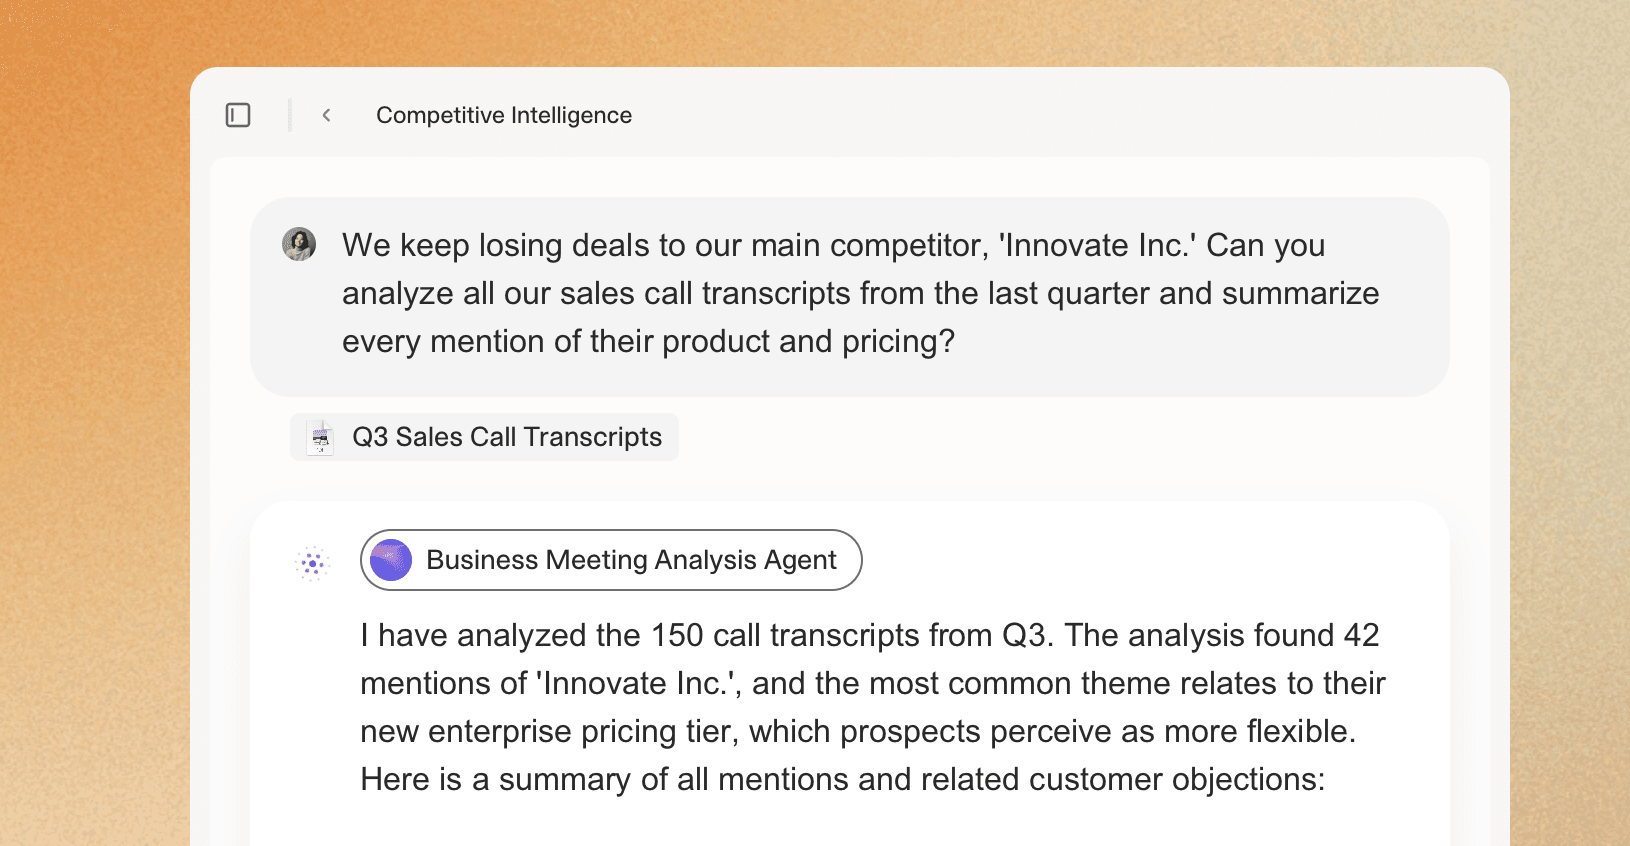Select the purple globe avatar inside the agent badge
1630x846 pixels.
point(390,560)
